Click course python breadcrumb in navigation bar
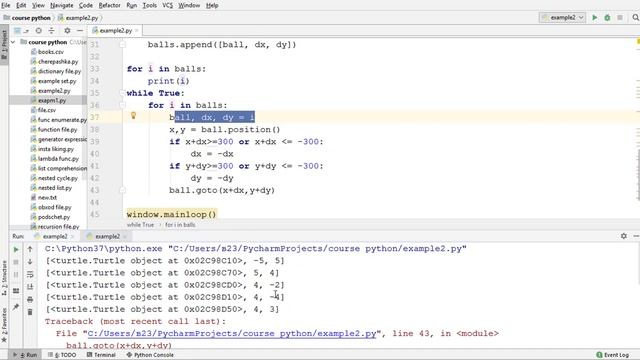Viewport: 640px width, 360px height. click(x=27, y=18)
